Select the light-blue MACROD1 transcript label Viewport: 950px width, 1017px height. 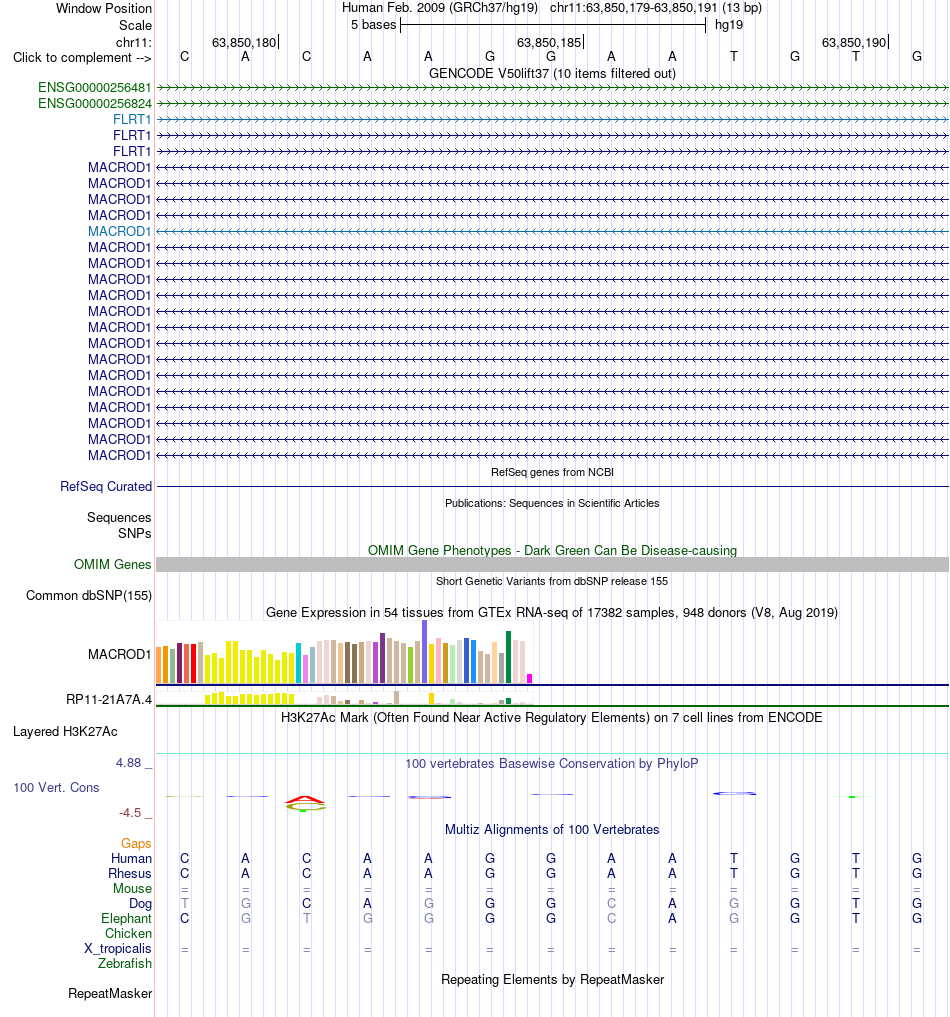pos(119,232)
